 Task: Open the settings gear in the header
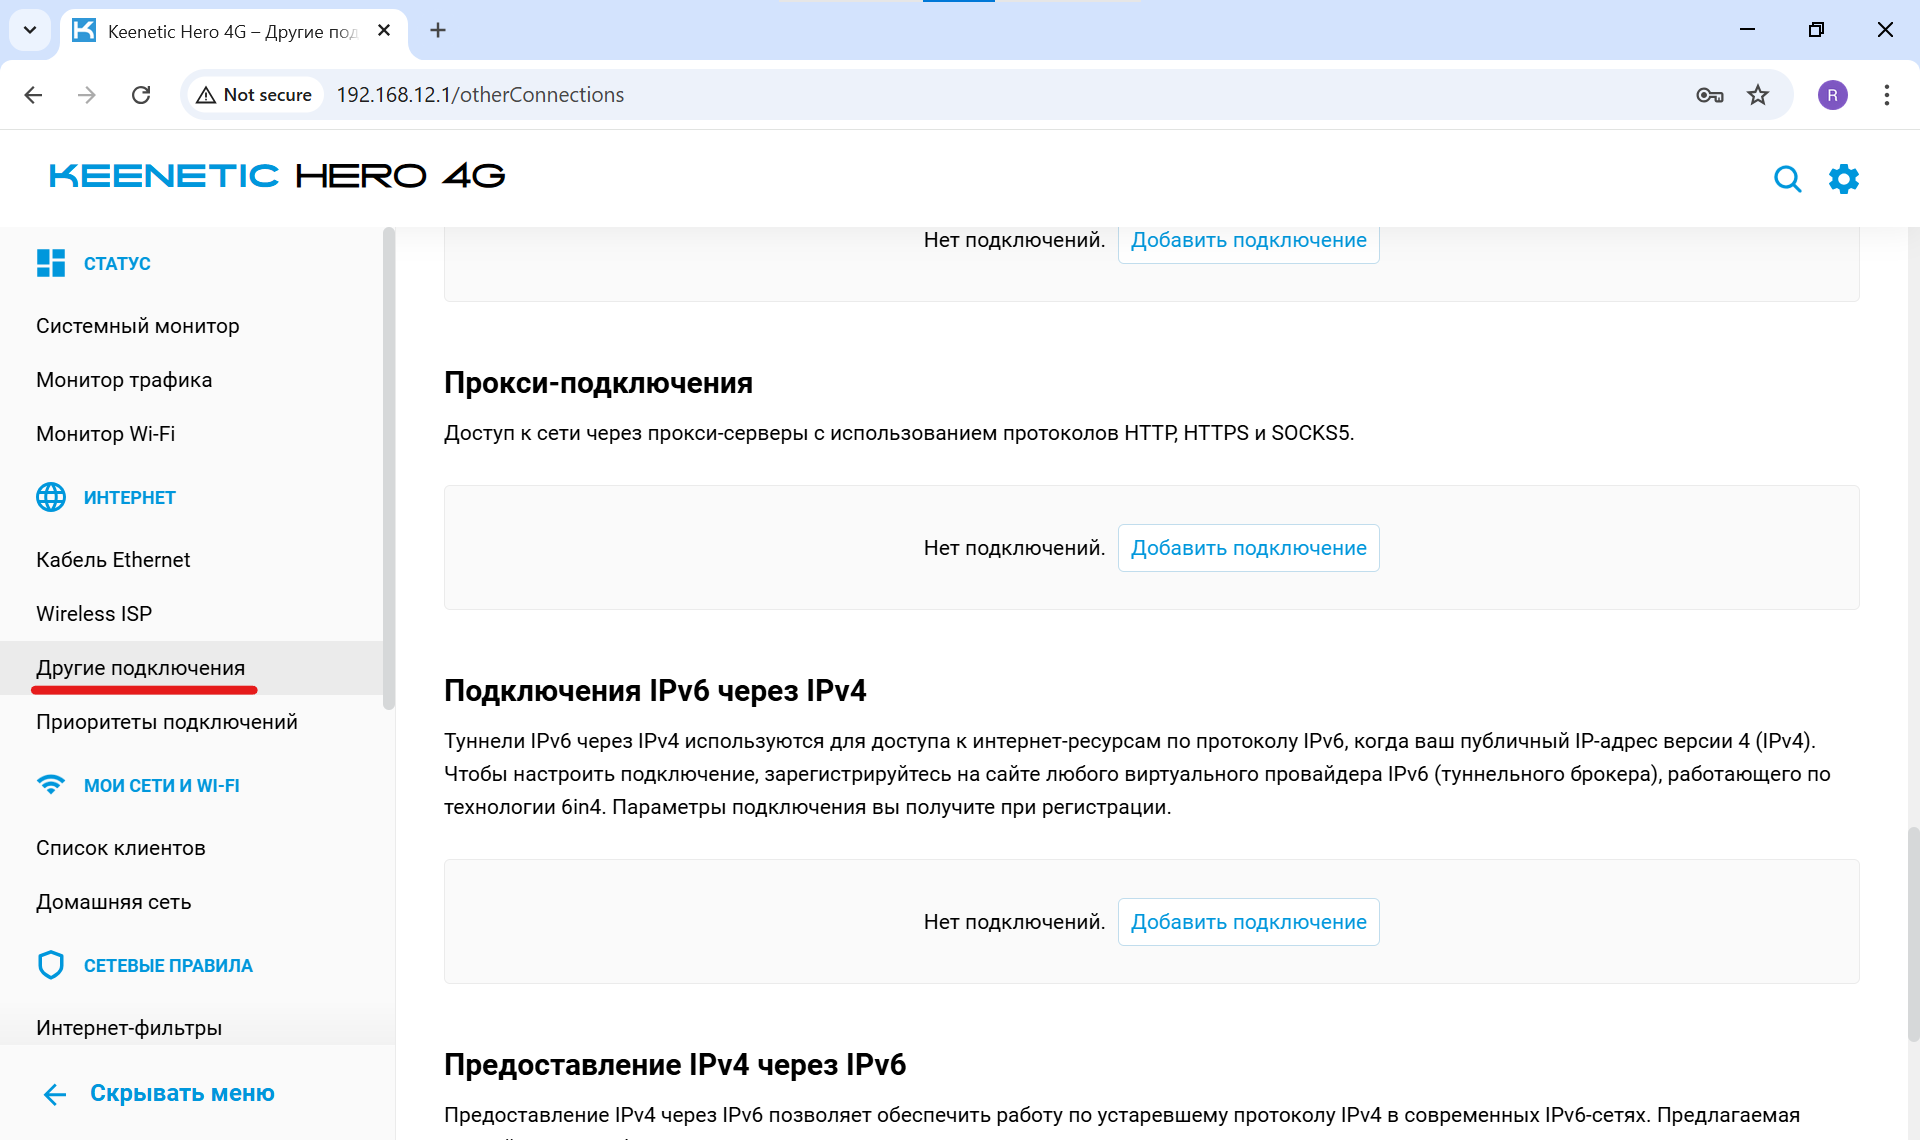pos(1845,179)
